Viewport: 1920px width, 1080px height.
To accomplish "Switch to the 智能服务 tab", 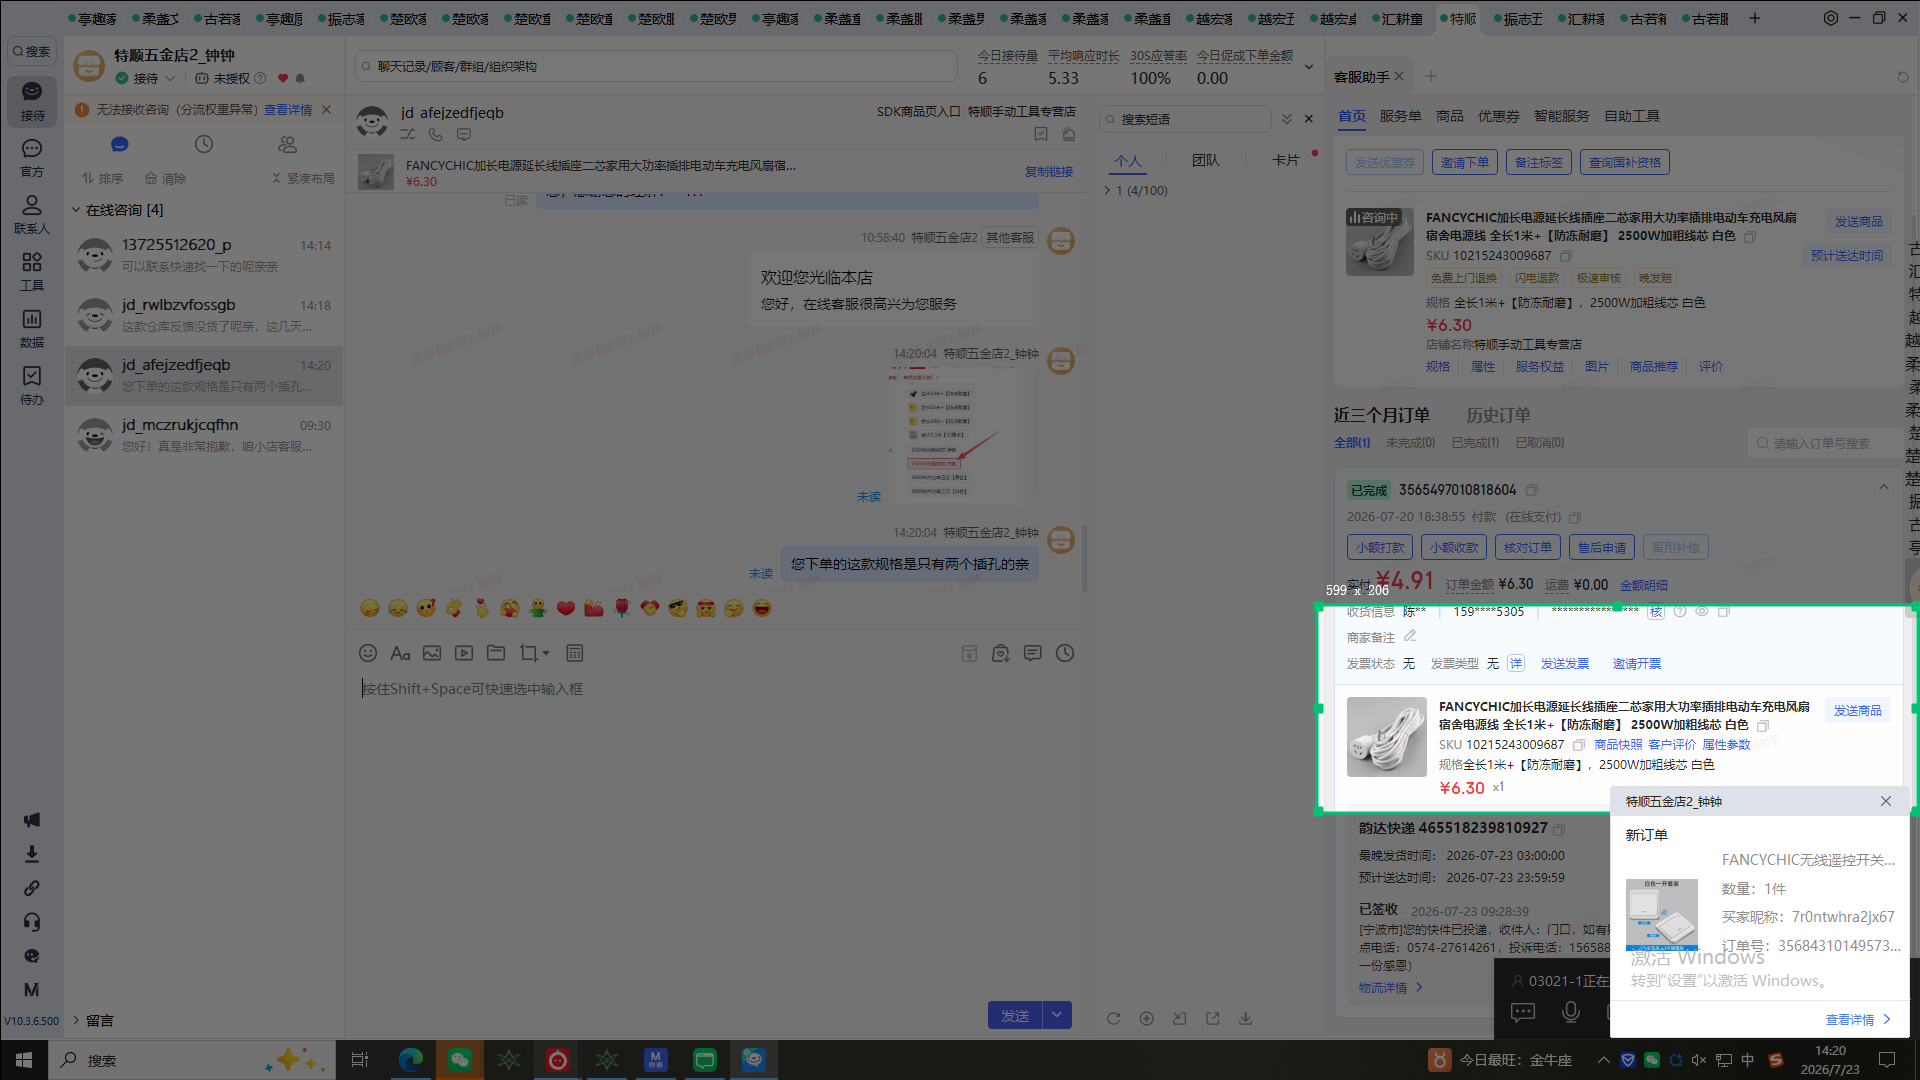I will [x=1562, y=116].
